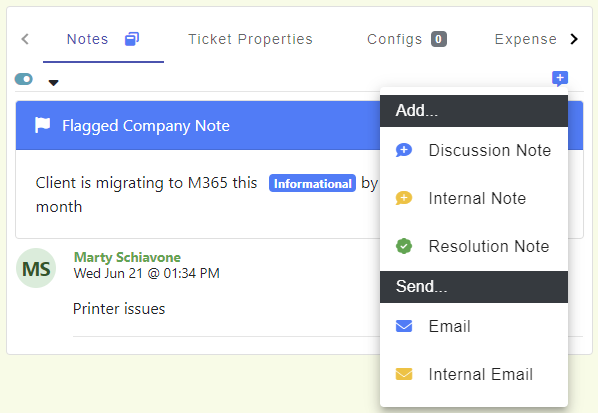
Task: Toggle the notes filter switch
Action: (x=24, y=79)
